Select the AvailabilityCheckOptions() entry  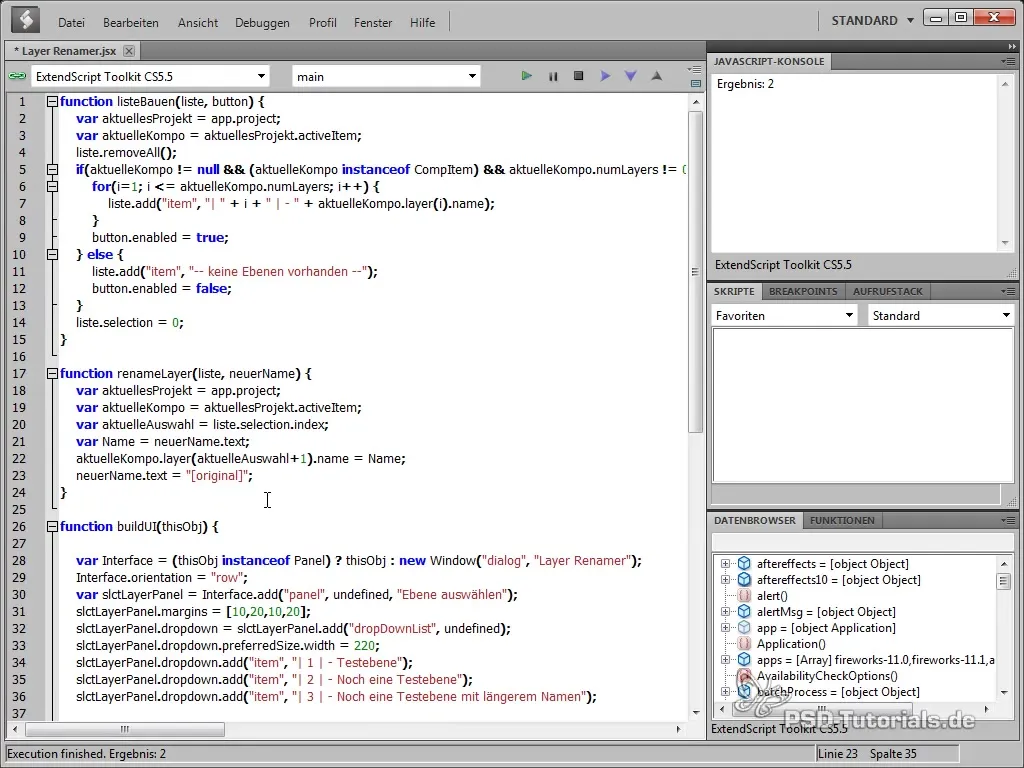[x=827, y=676]
